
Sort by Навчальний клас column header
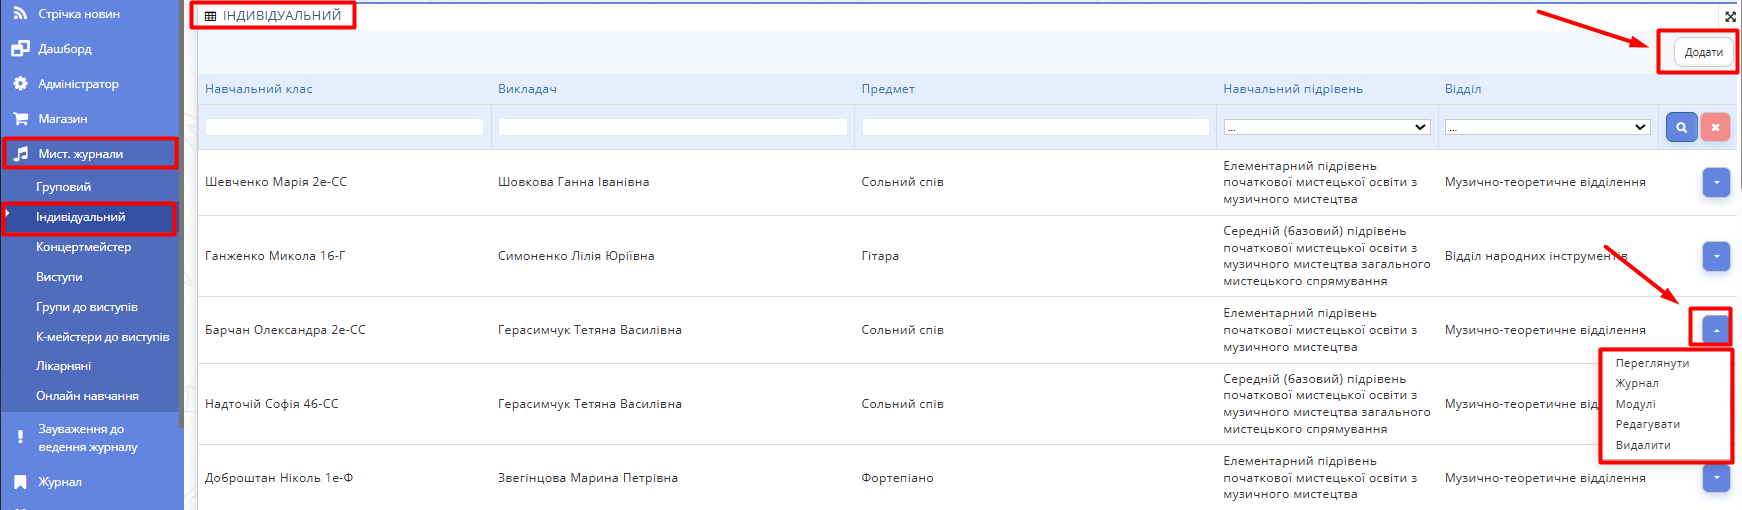259,89
